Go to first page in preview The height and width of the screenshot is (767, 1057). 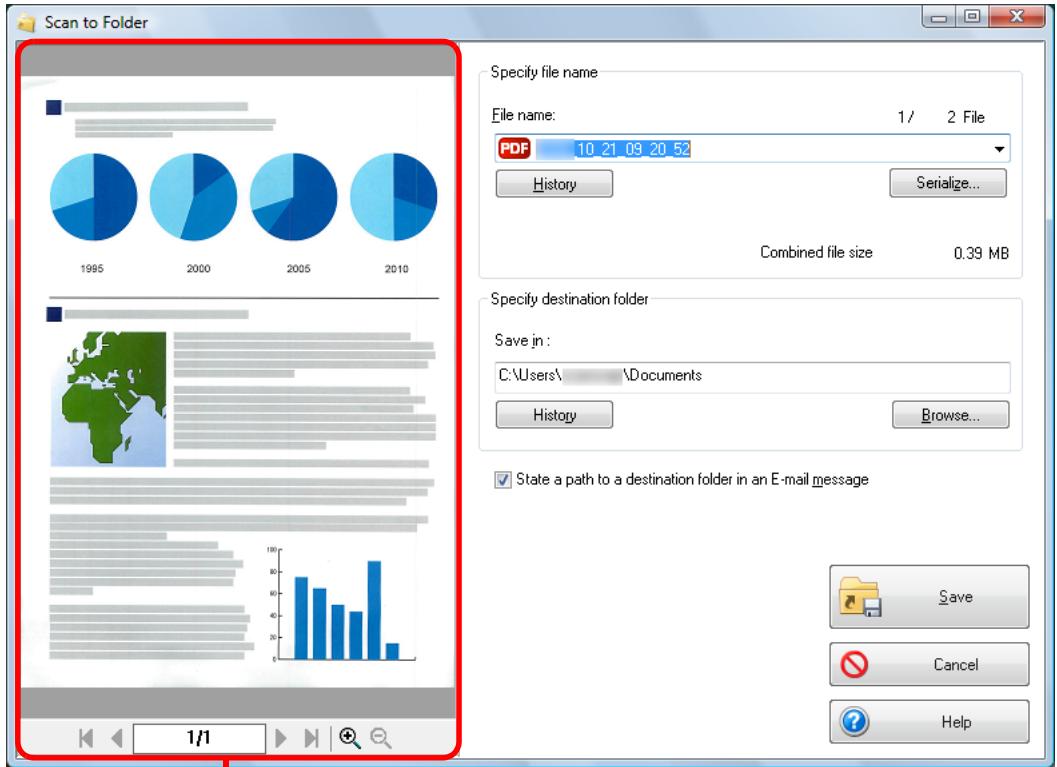[x=86, y=738]
